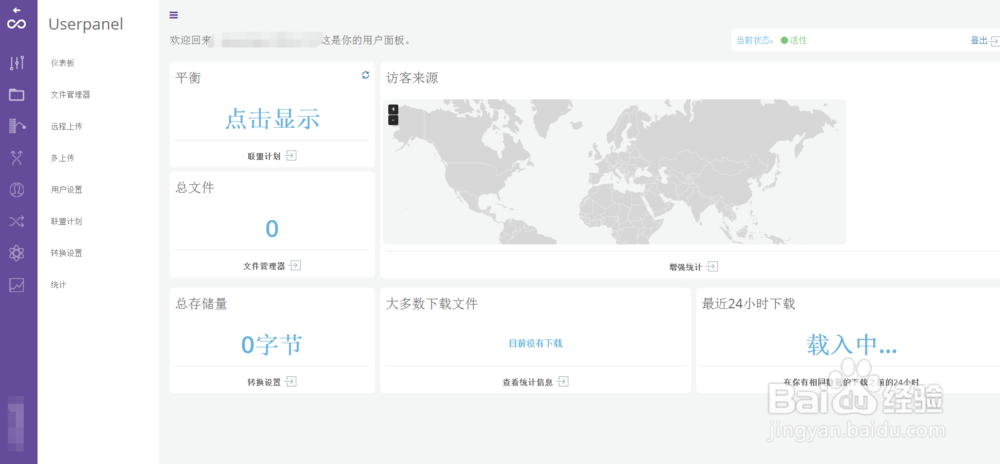1000x464 pixels.
Task: Select 联盟计划 in the side menu
Action: pyautogui.click(x=66, y=221)
